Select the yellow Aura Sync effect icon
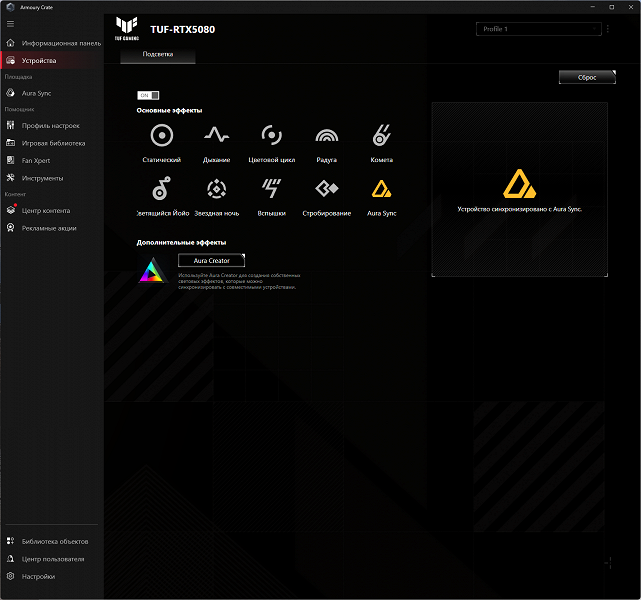Image resolution: width=641 pixels, height=600 pixels. pos(381,189)
